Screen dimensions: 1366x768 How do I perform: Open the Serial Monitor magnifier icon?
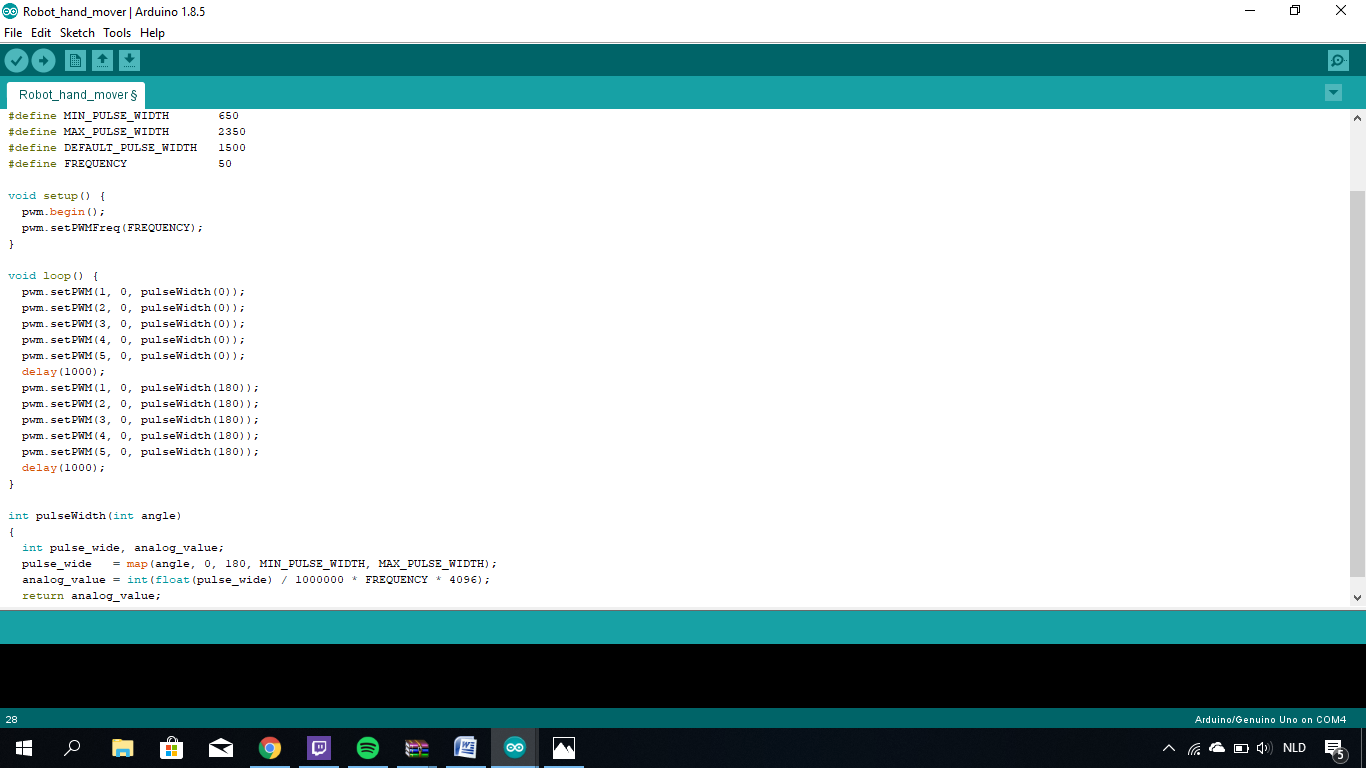[x=1338, y=61]
